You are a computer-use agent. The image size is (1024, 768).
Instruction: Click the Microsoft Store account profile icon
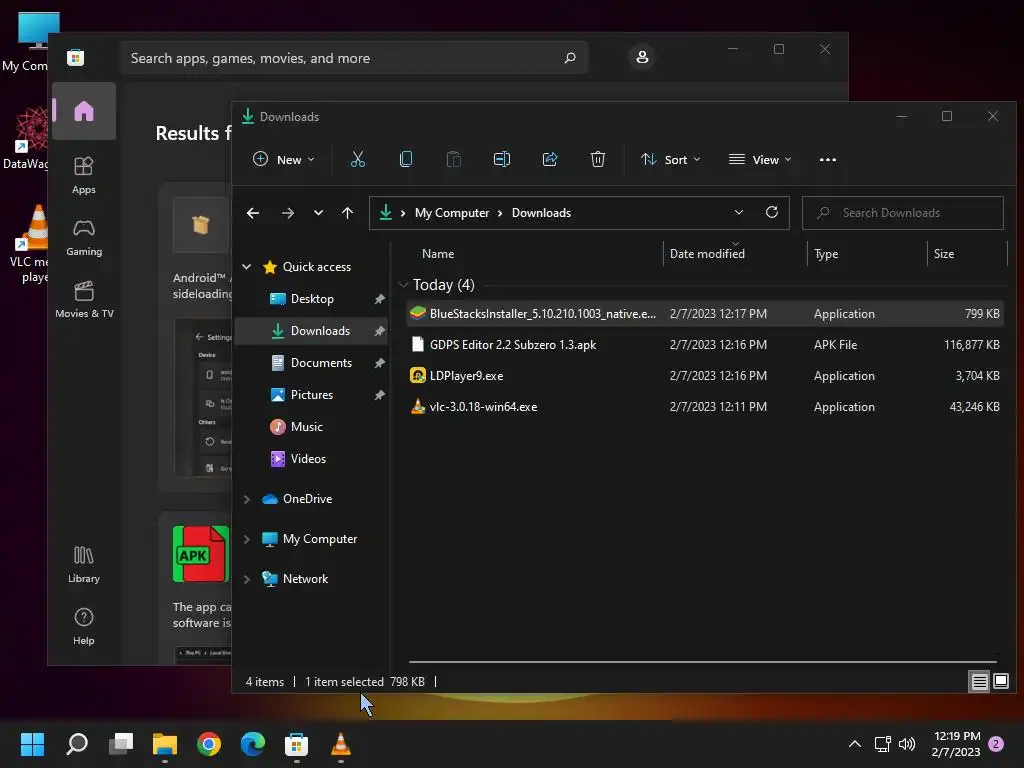[642, 57]
